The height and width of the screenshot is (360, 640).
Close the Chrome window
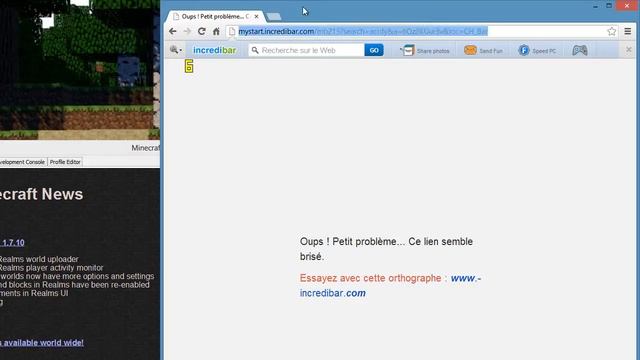point(627,6)
